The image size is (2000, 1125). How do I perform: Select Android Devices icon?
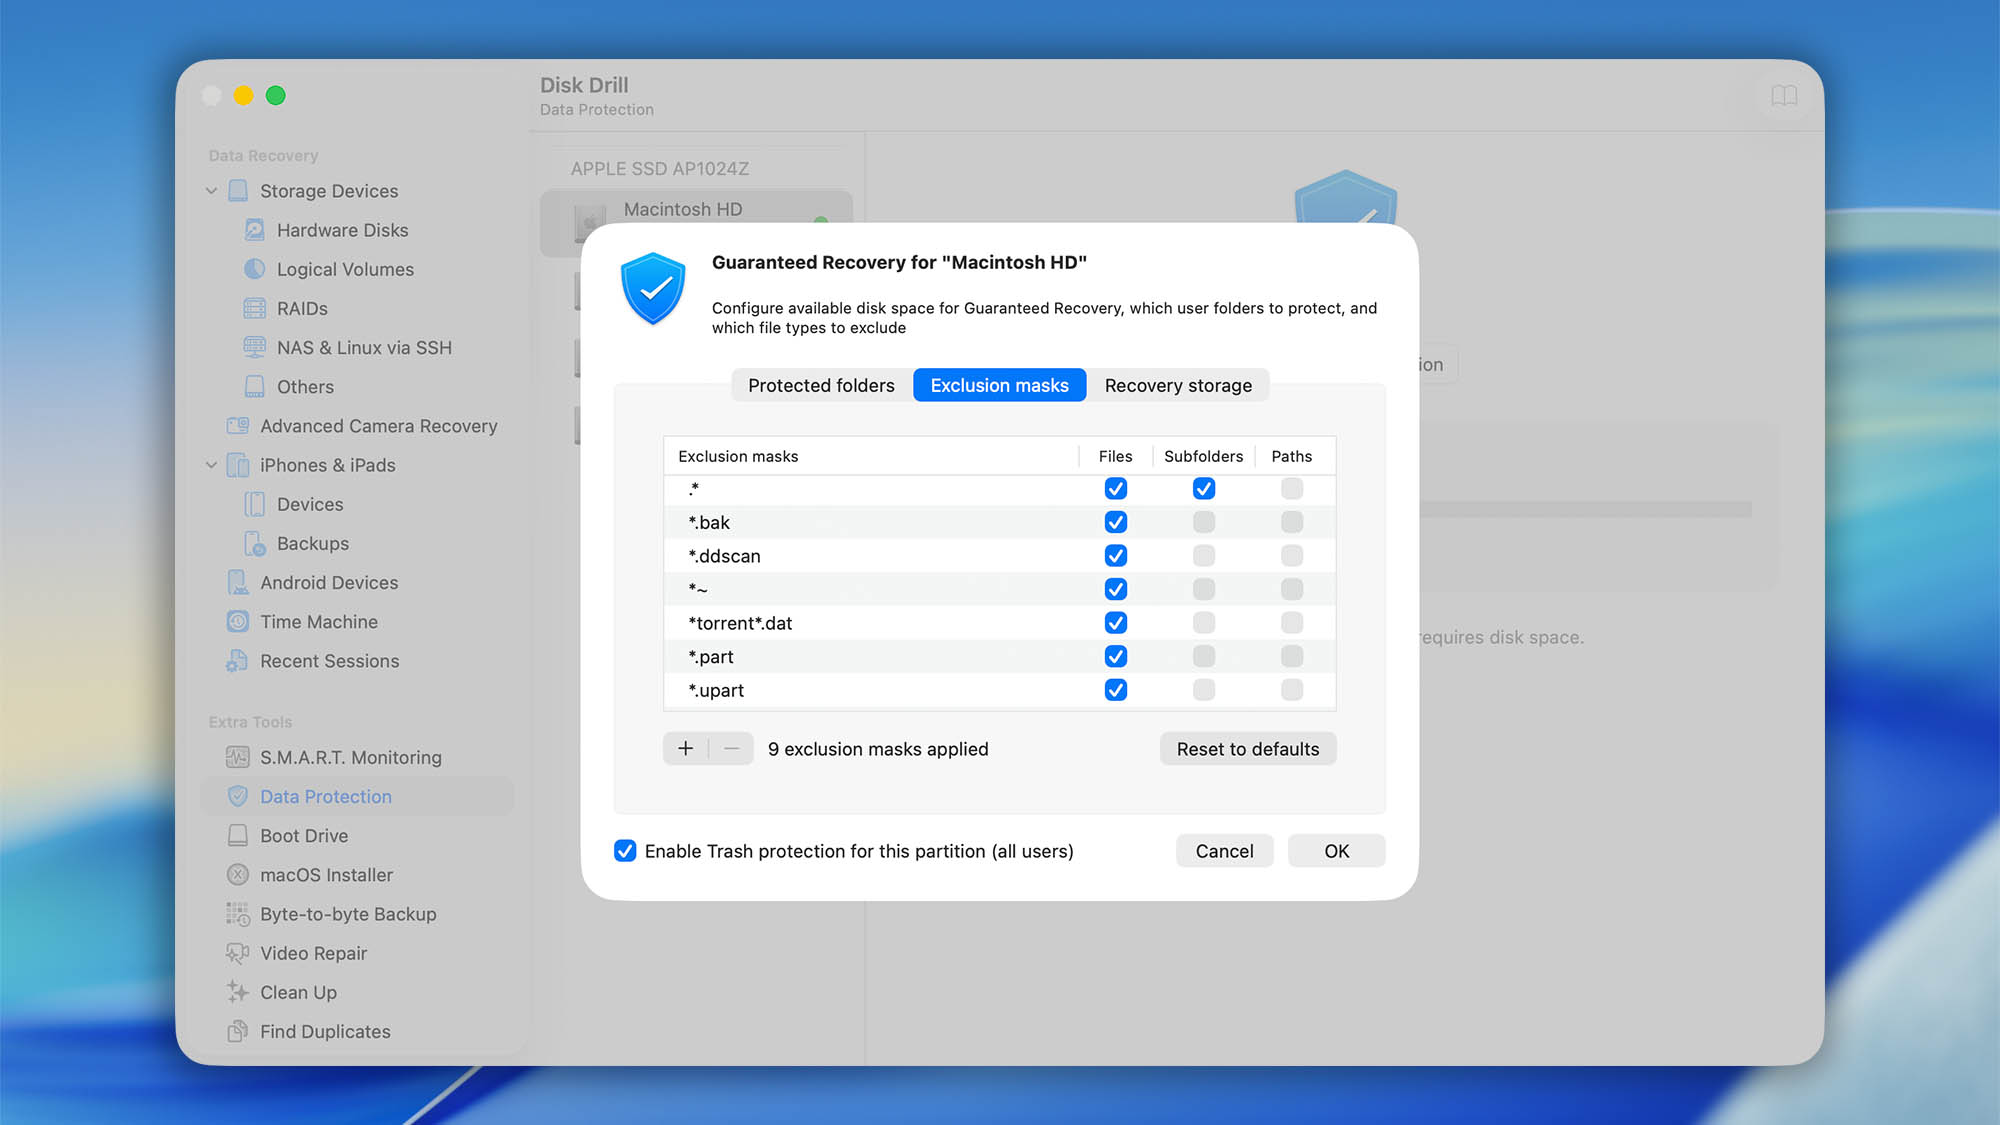click(x=238, y=582)
